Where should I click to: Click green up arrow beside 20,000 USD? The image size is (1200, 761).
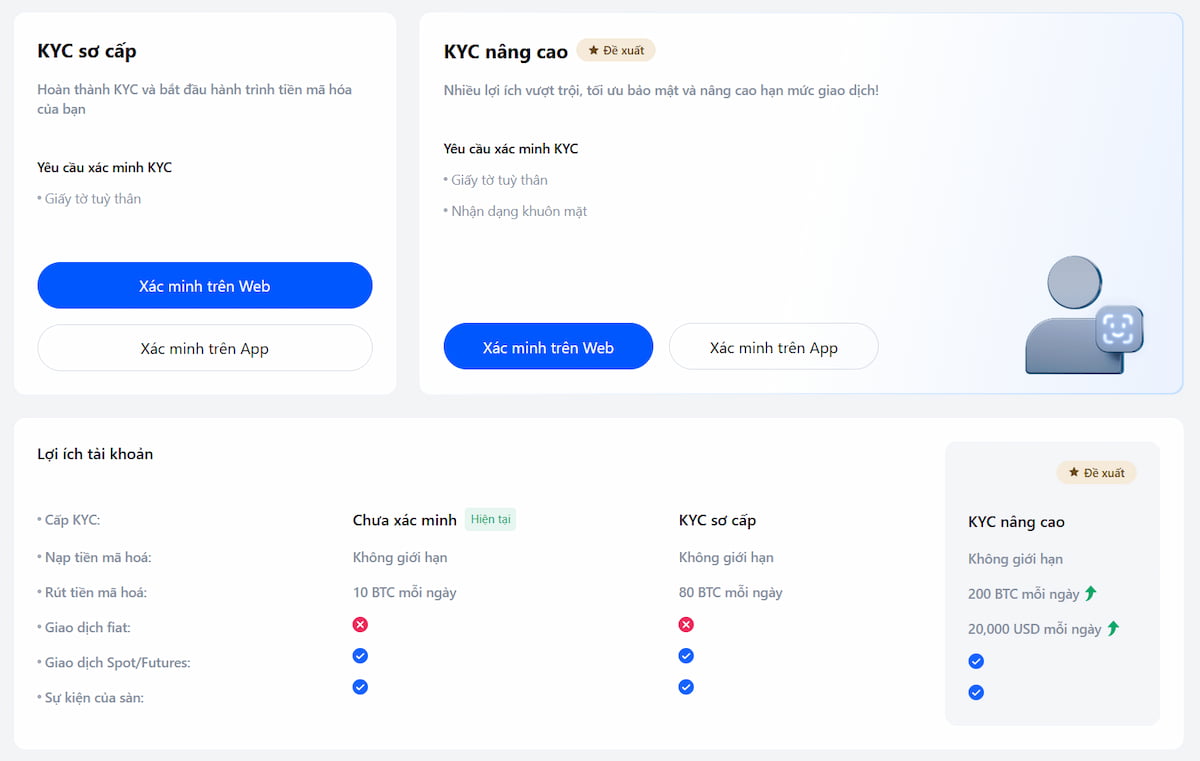[1113, 628]
